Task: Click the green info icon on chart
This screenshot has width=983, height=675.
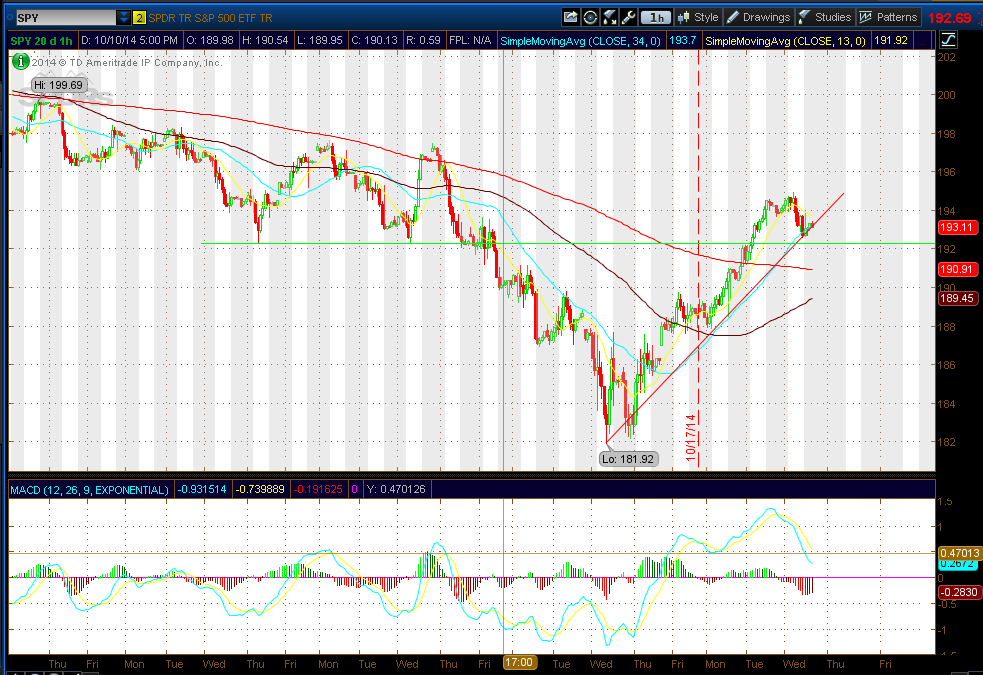Action: click(21, 61)
